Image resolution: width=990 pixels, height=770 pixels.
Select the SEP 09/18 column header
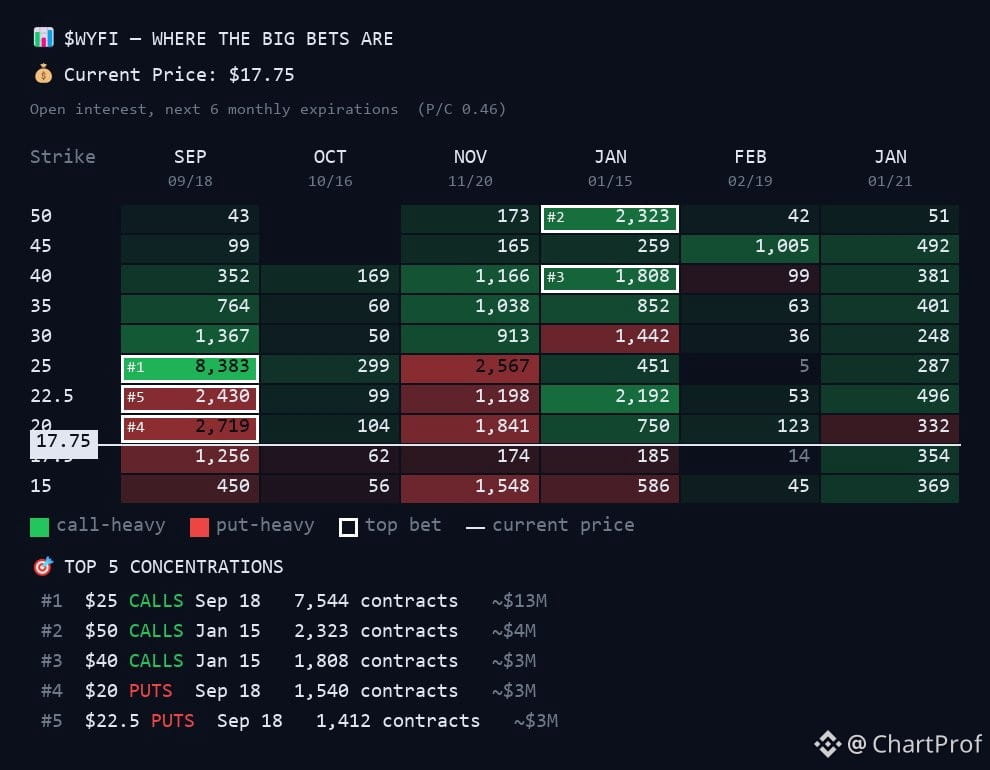click(190, 167)
